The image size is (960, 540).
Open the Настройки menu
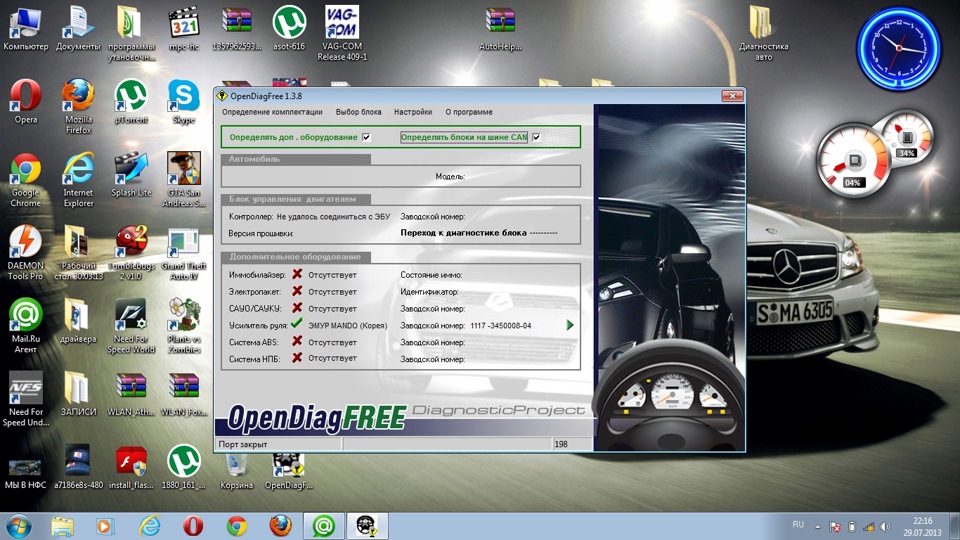(413, 112)
